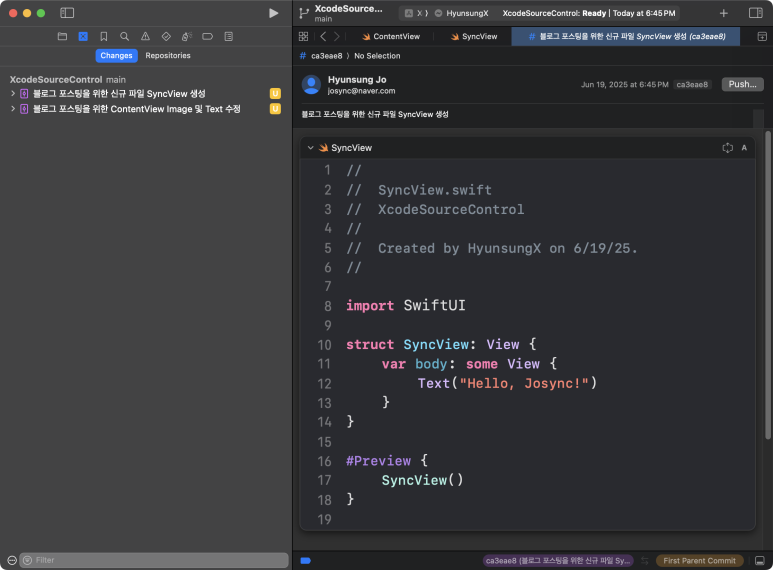Click the ca3eae8 commit hash badge

[692, 84]
